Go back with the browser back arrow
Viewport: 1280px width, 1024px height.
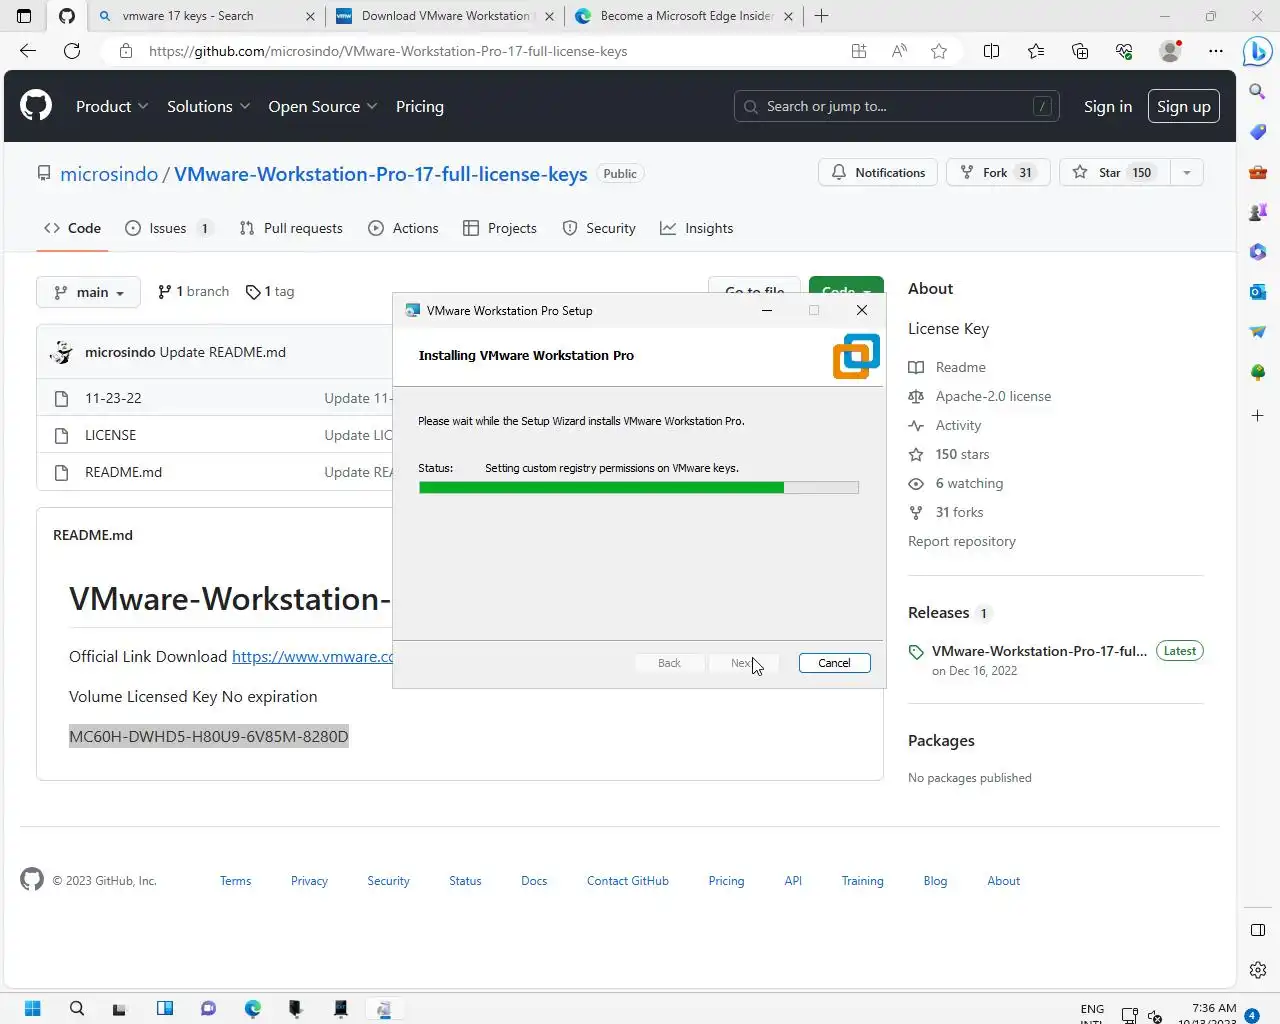click(28, 51)
